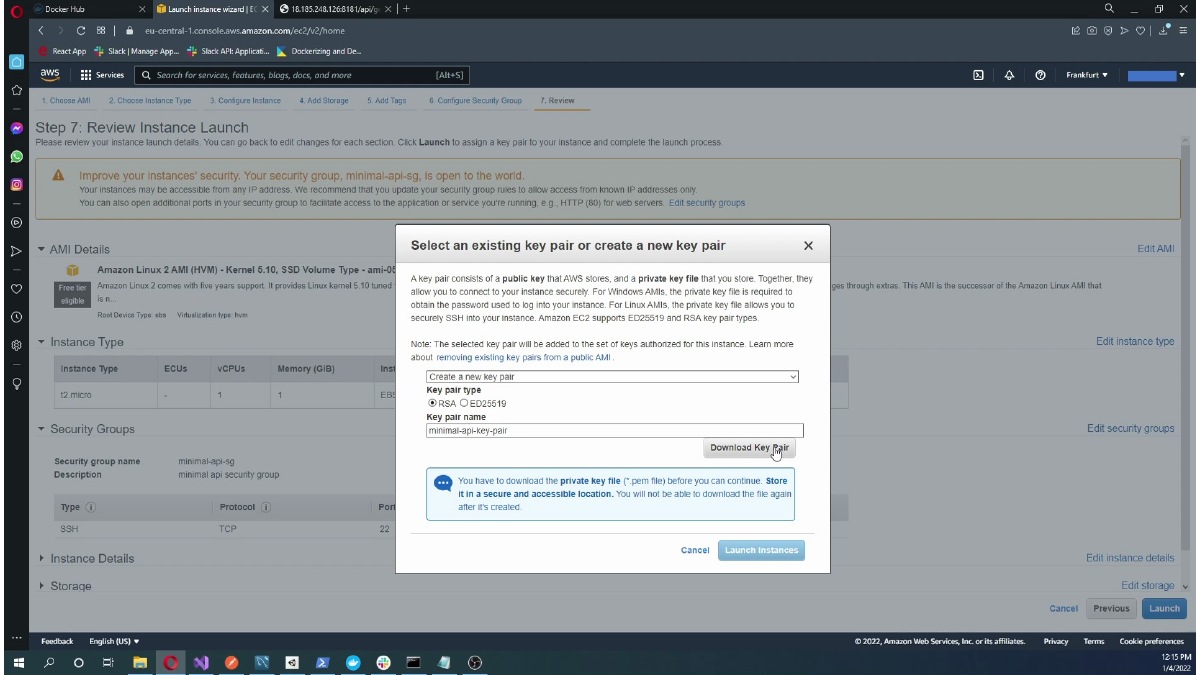Viewport: 1201px width, 675px height.
Task: Click the Opera heart bookmark icon
Action: coord(1142,31)
